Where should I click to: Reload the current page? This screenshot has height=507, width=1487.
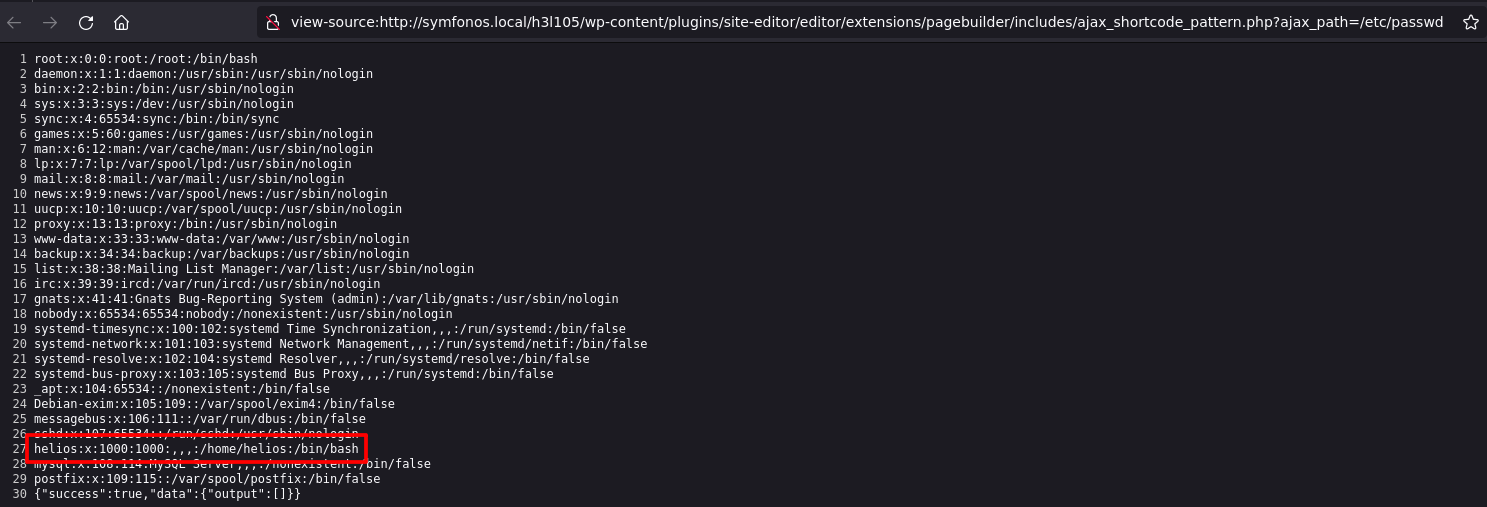(86, 22)
